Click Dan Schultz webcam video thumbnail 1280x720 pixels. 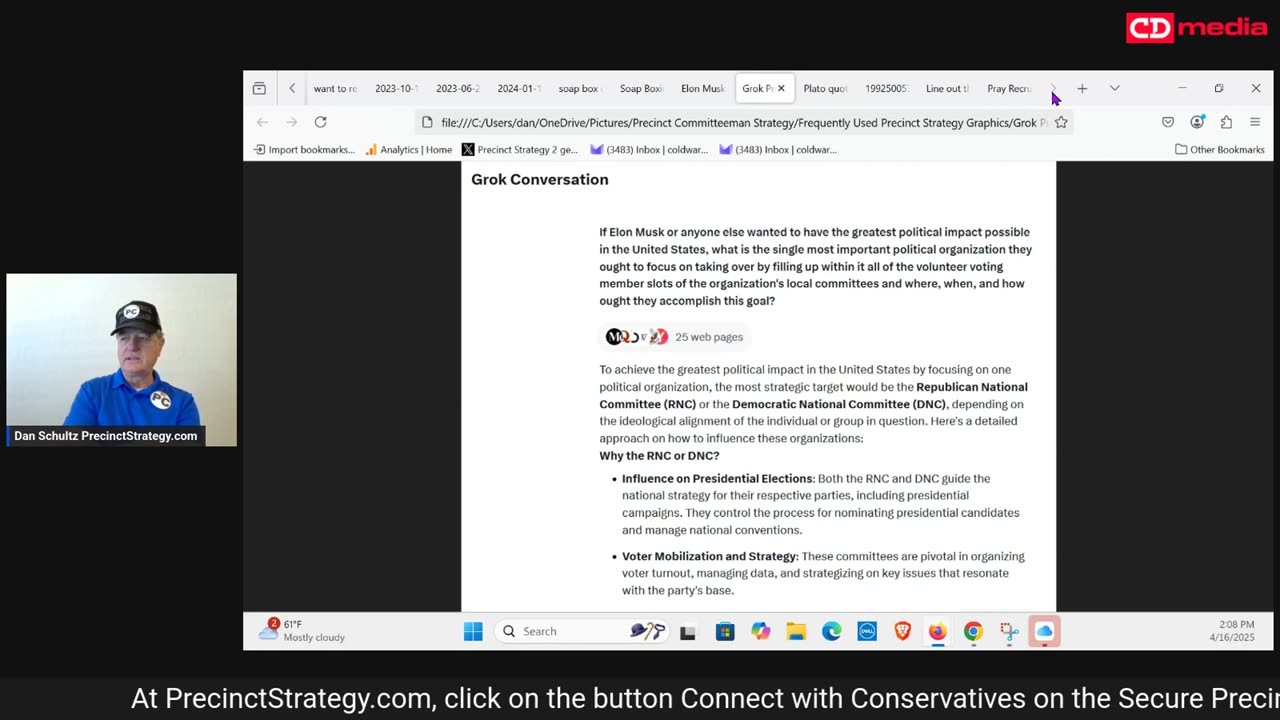[x=122, y=360]
